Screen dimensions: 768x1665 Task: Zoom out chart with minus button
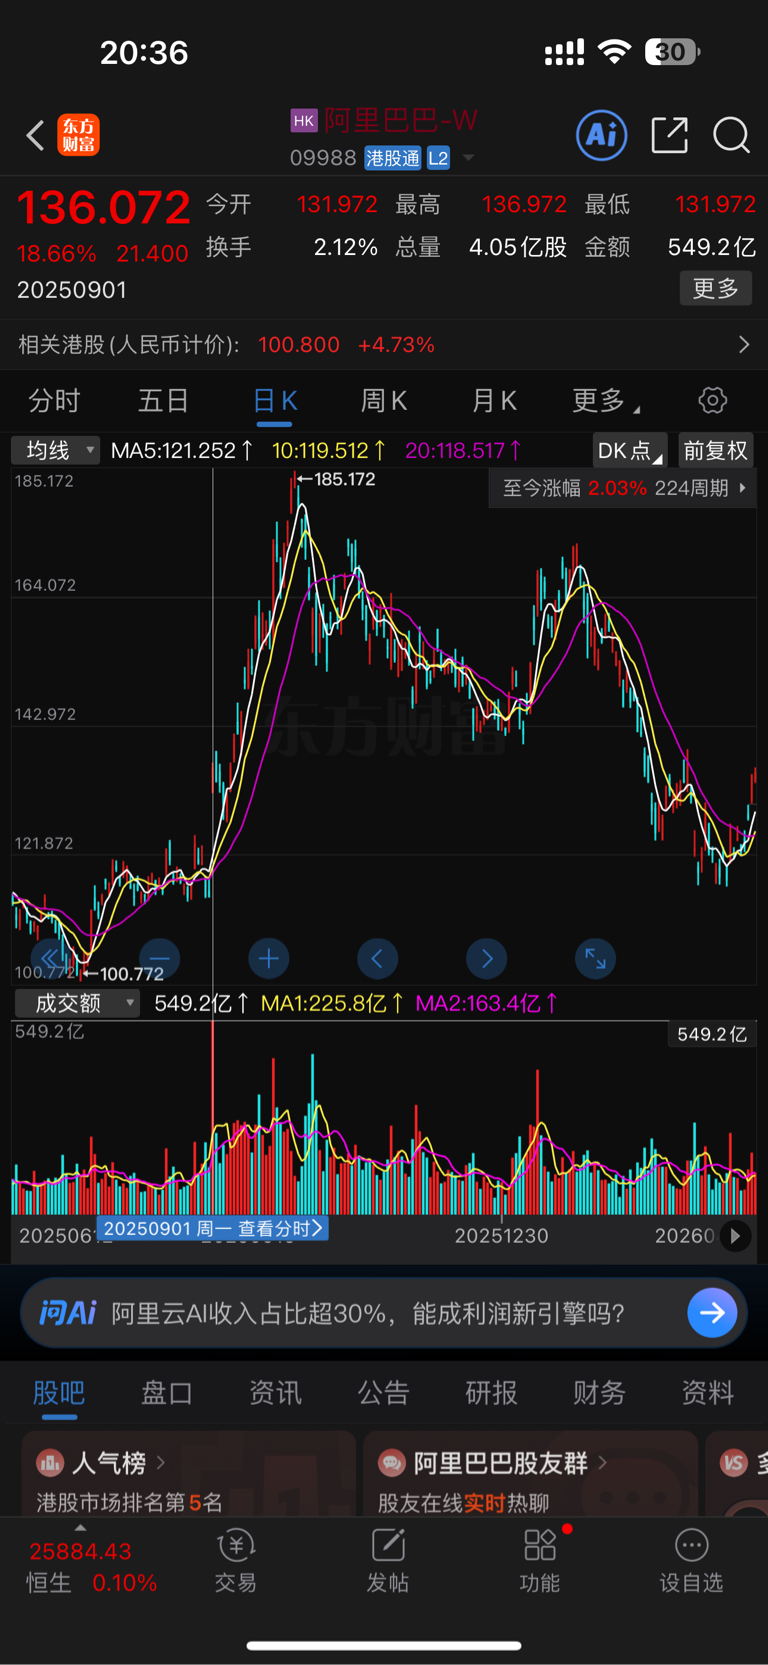(160, 959)
